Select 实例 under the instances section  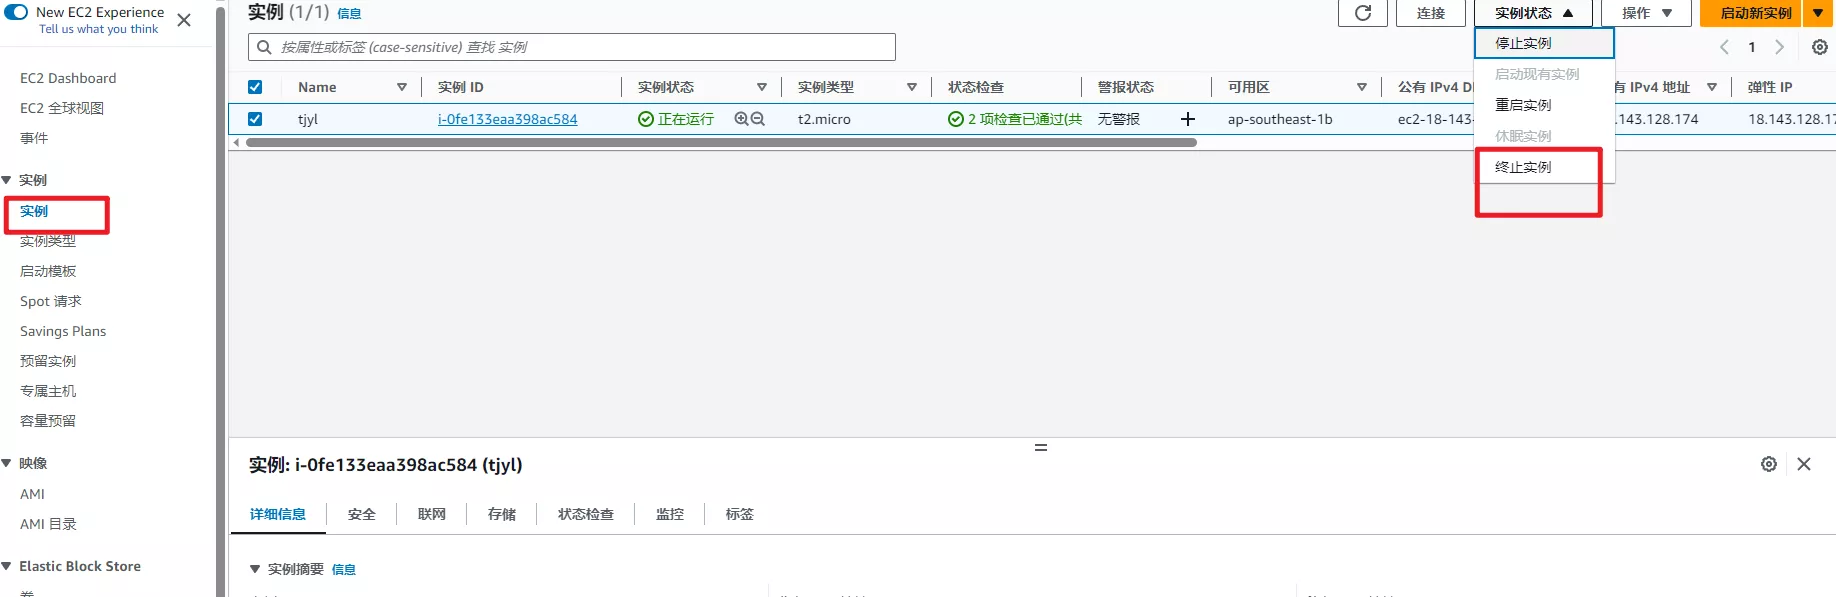point(34,211)
